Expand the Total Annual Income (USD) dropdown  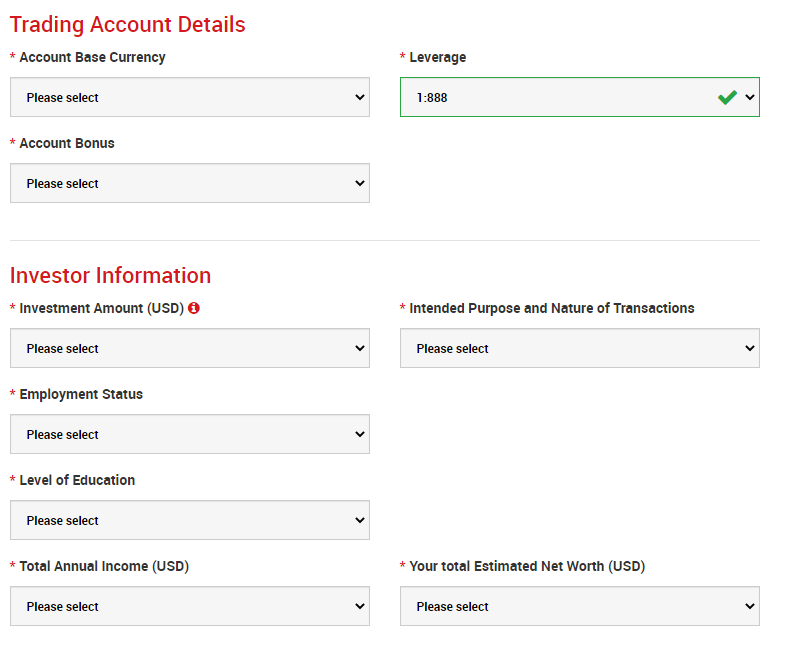[190, 606]
